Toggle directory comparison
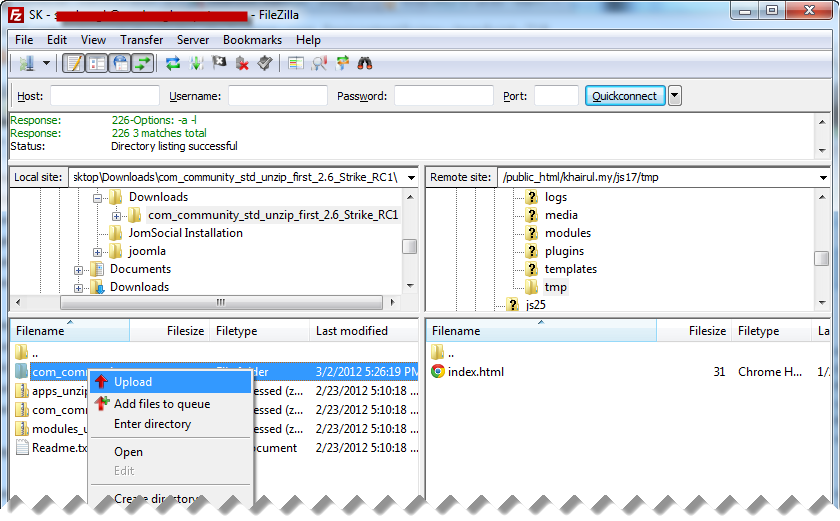Screen dimensions: 840x521 pos(319,63)
